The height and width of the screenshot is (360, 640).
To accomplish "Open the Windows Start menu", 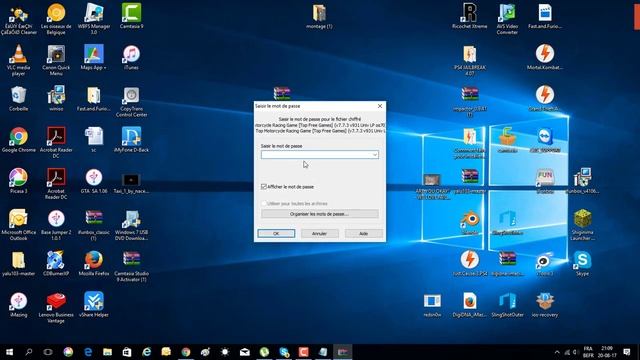I will point(9,352).
